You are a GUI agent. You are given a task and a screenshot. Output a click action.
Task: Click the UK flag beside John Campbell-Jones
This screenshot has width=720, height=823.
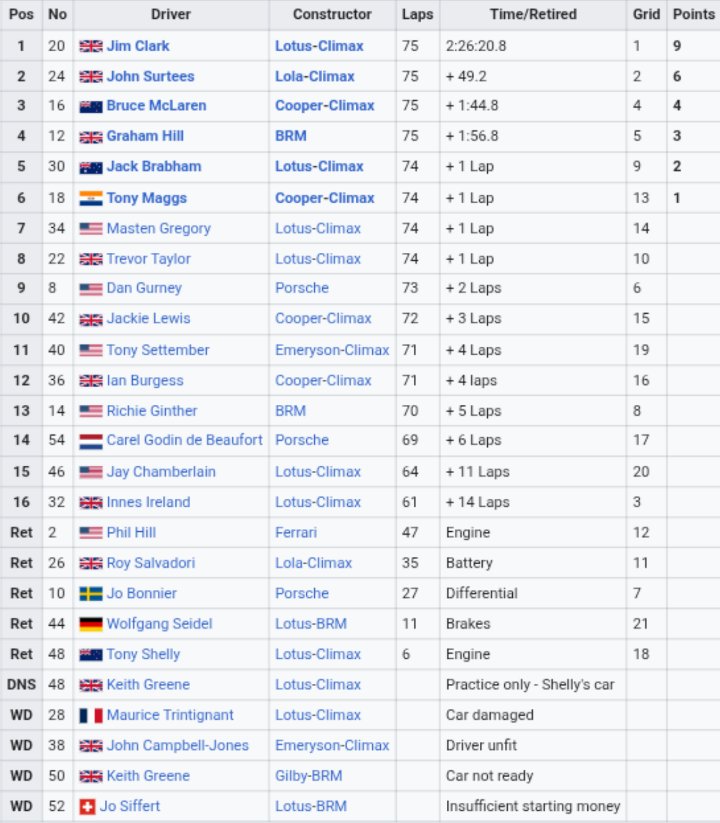91,746
